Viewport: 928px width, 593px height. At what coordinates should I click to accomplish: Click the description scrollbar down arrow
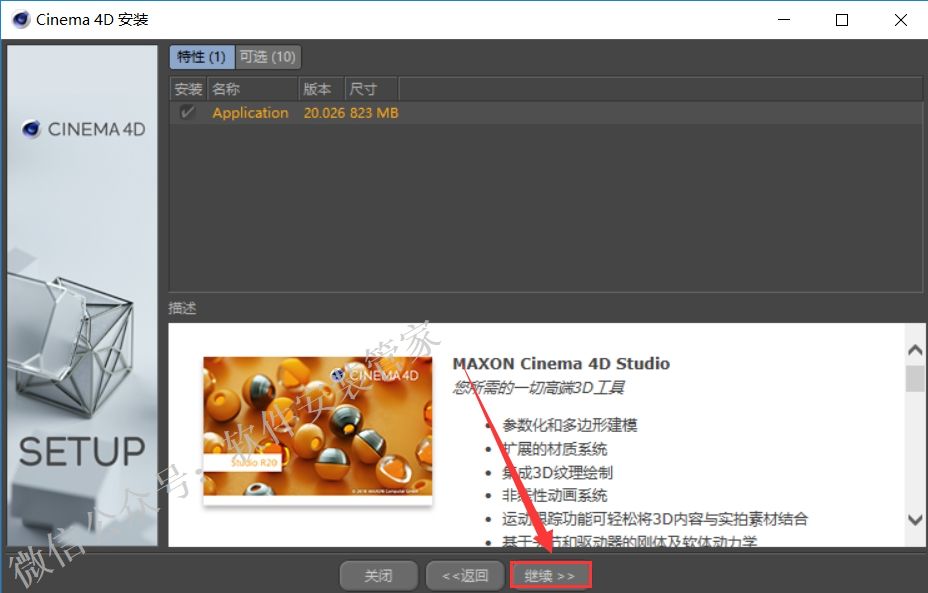(914, 519)
